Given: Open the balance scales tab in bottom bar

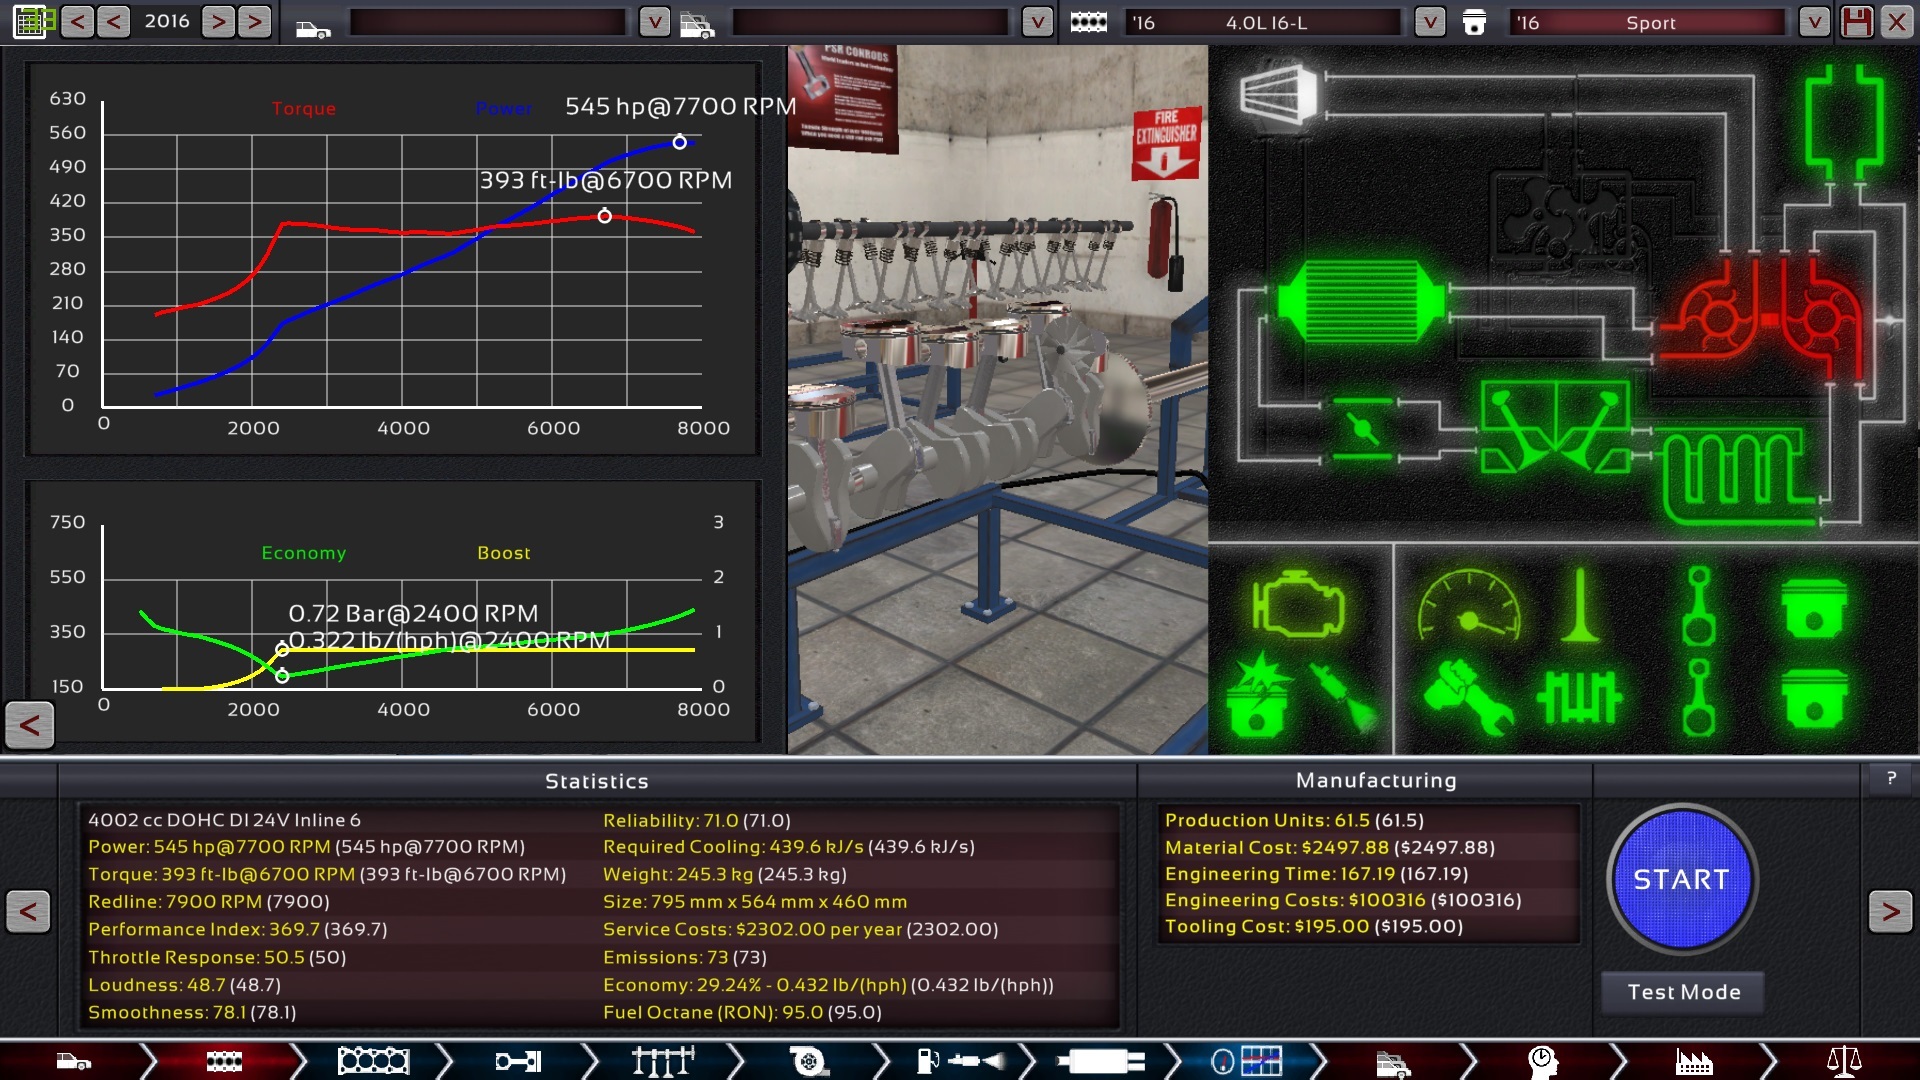Looking at the screenshot, I should coord(1844,1061).
